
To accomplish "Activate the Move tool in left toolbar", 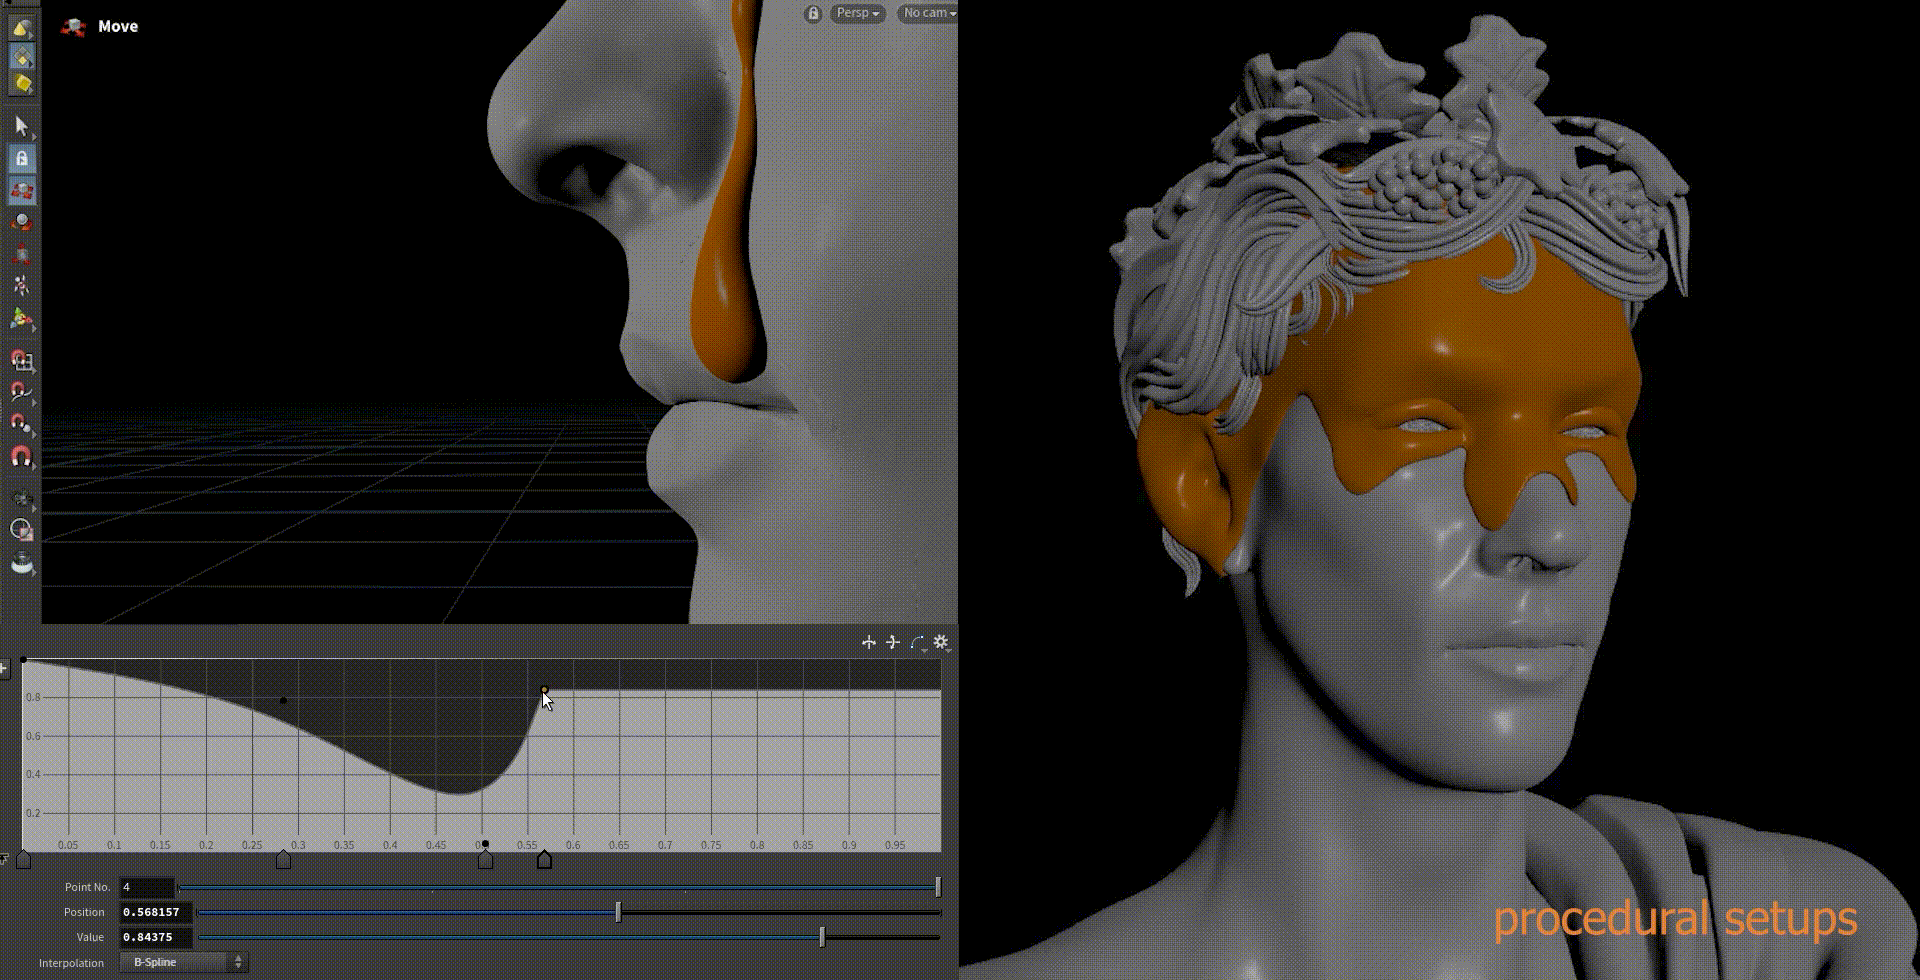I will click(21, 190).
